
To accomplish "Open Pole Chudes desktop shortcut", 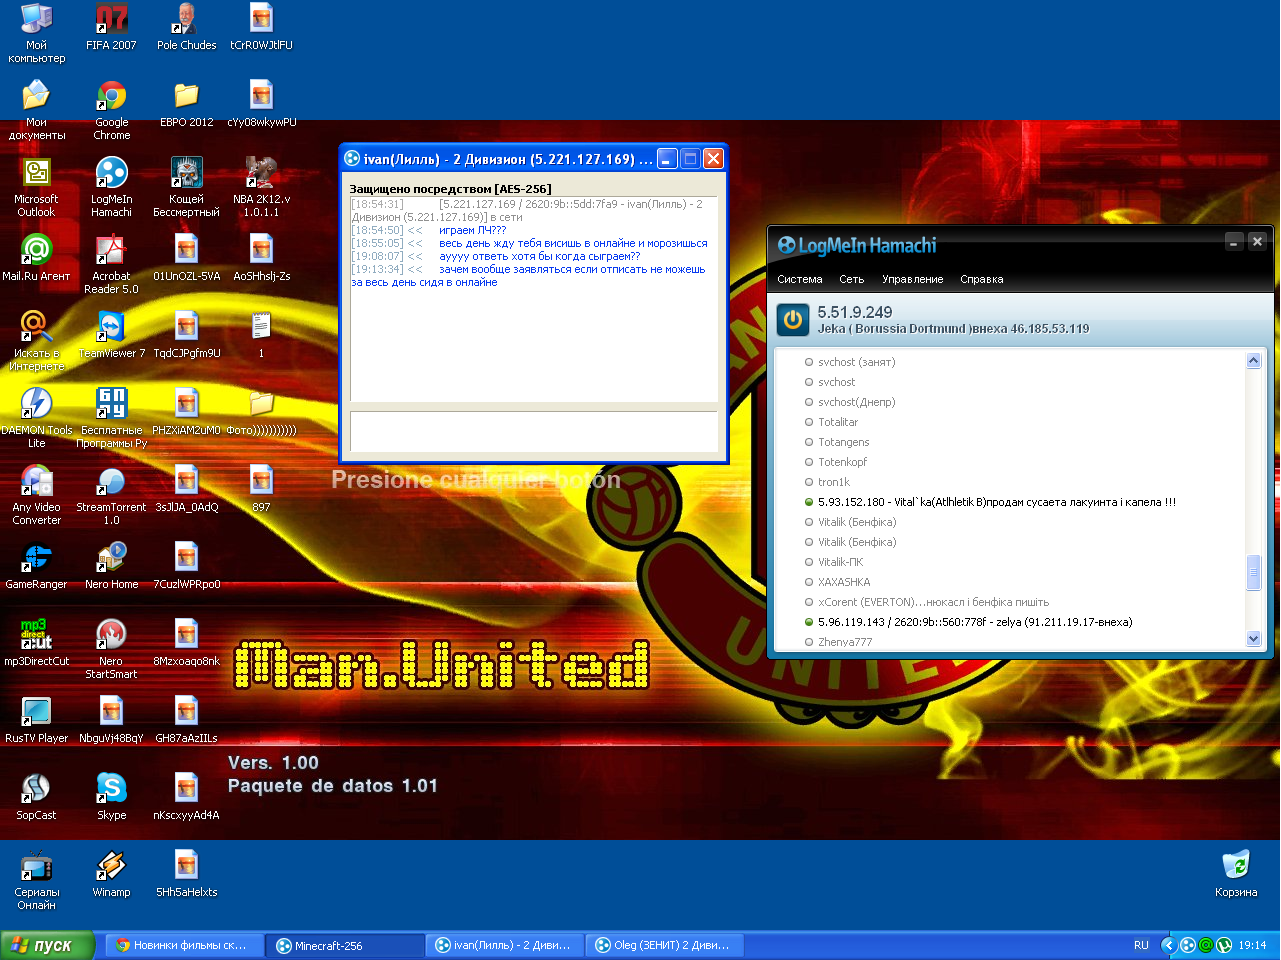I will 186,27.
